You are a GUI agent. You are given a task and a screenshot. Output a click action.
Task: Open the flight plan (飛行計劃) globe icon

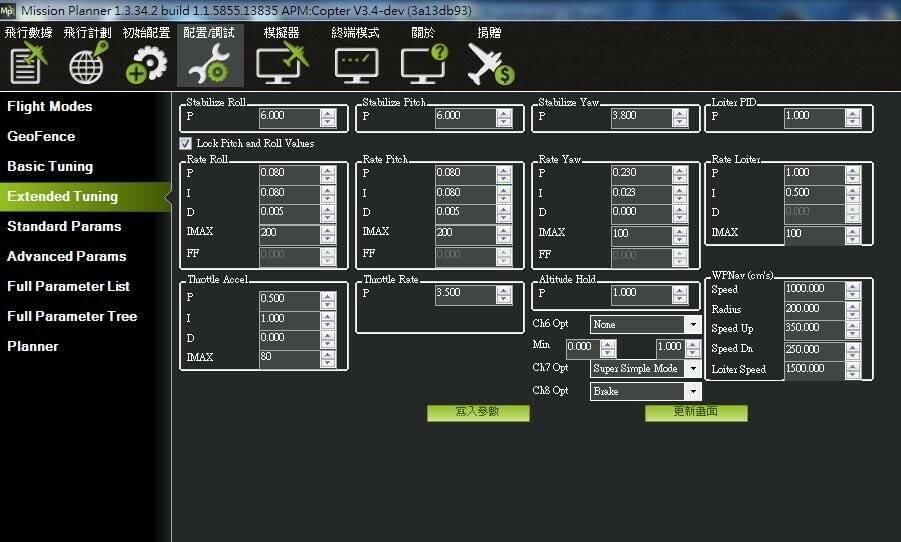(88, 63)
